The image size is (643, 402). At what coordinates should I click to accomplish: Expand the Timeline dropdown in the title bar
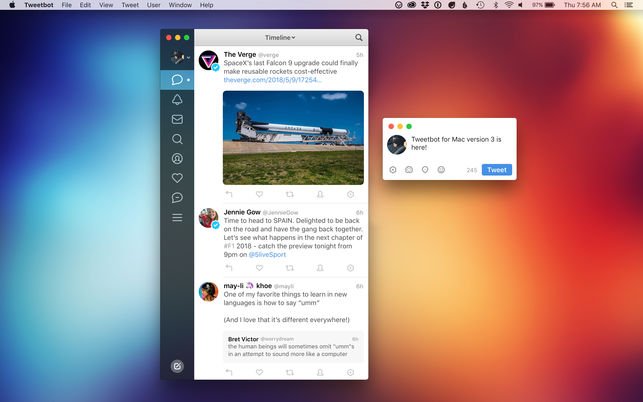(x=280, y=38)
